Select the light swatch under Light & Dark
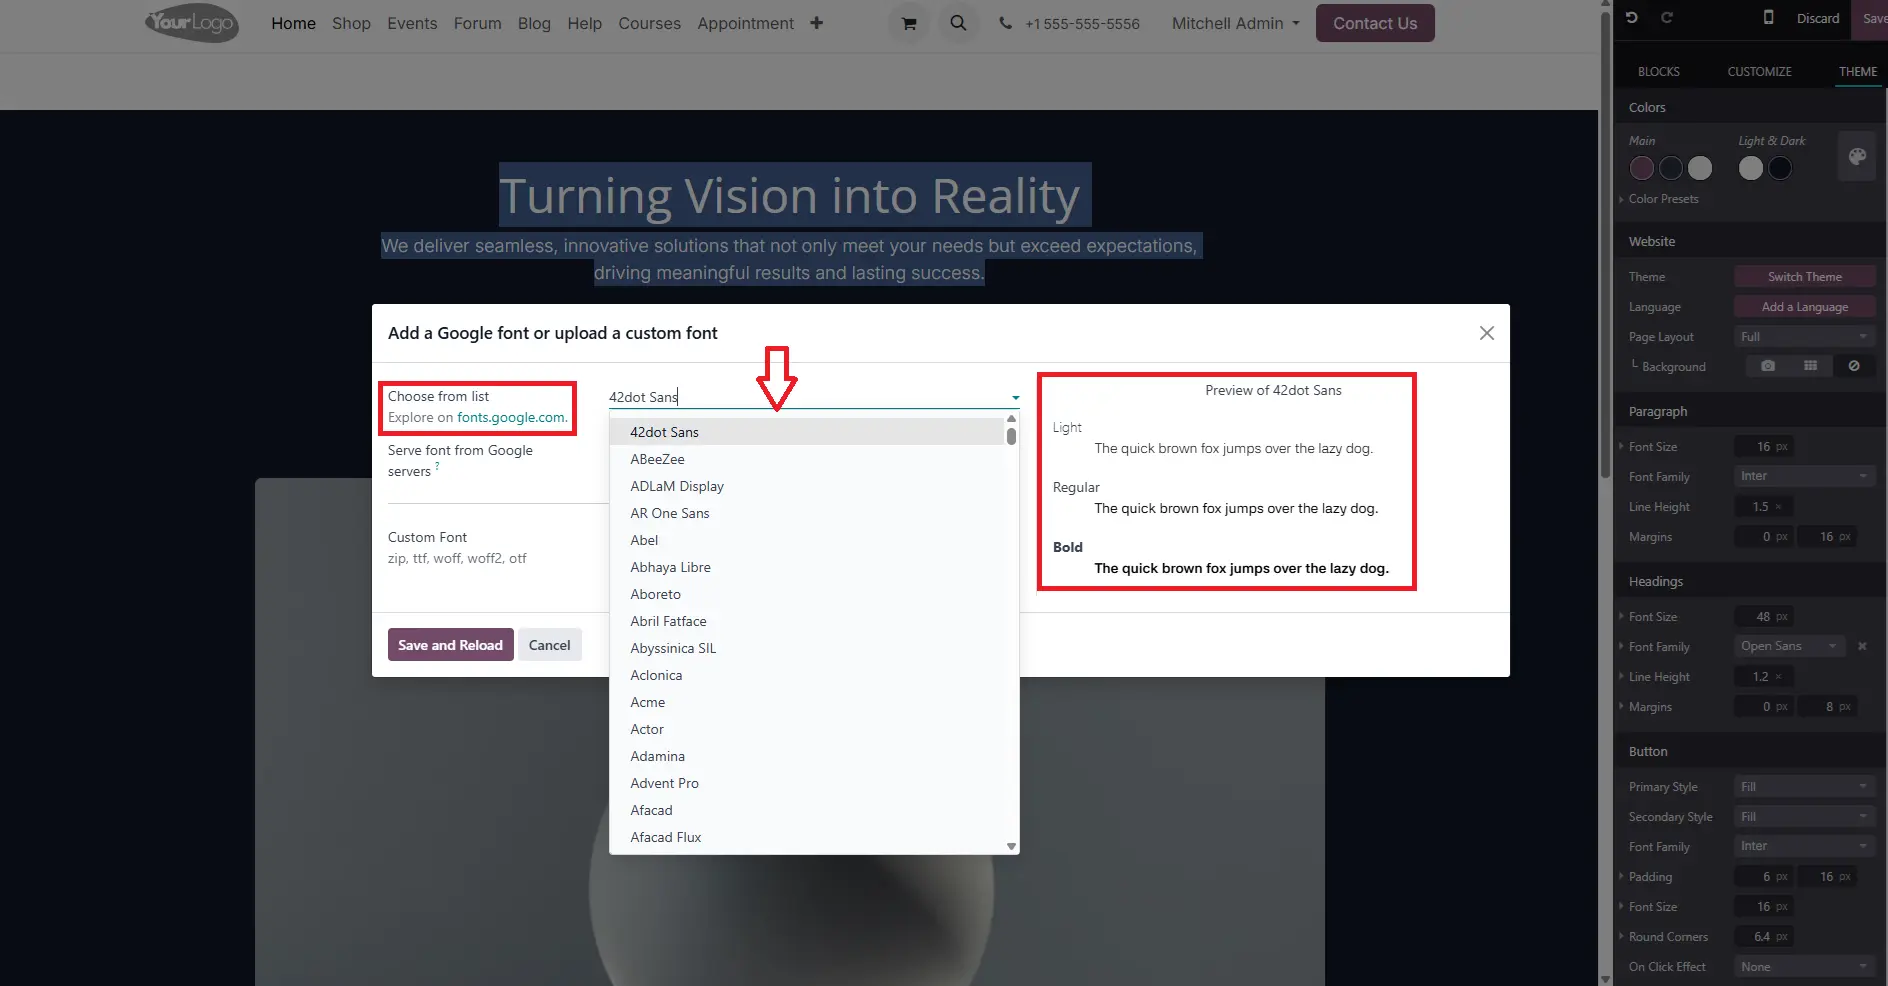The image size is (1888, 986). 1750,168
